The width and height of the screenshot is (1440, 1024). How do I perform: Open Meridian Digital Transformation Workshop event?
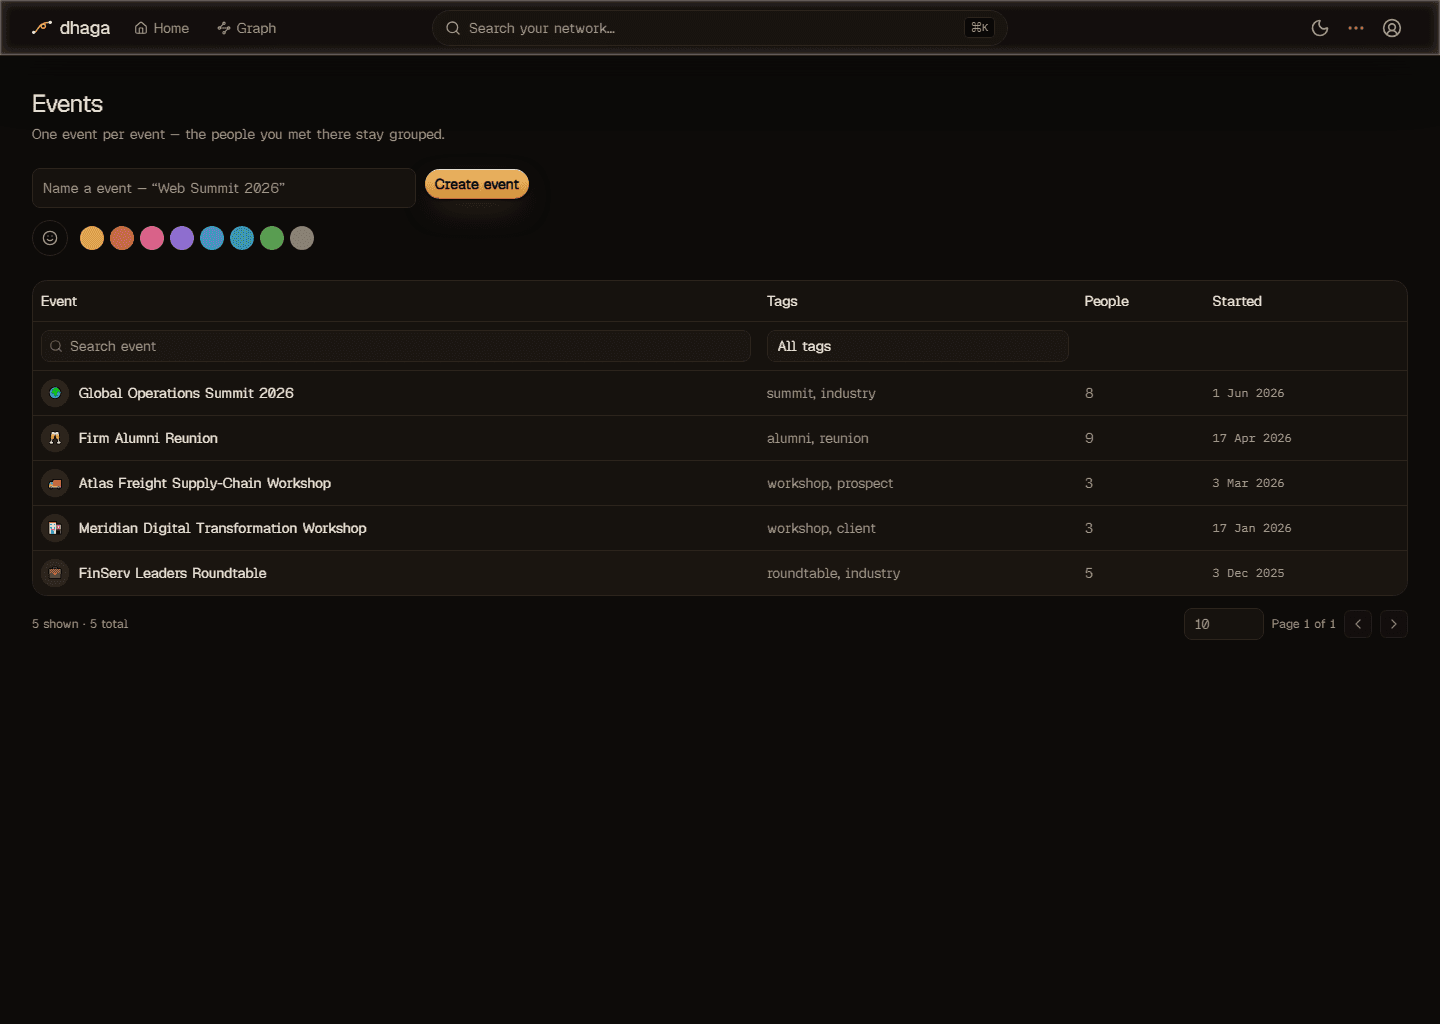(222, 528)
